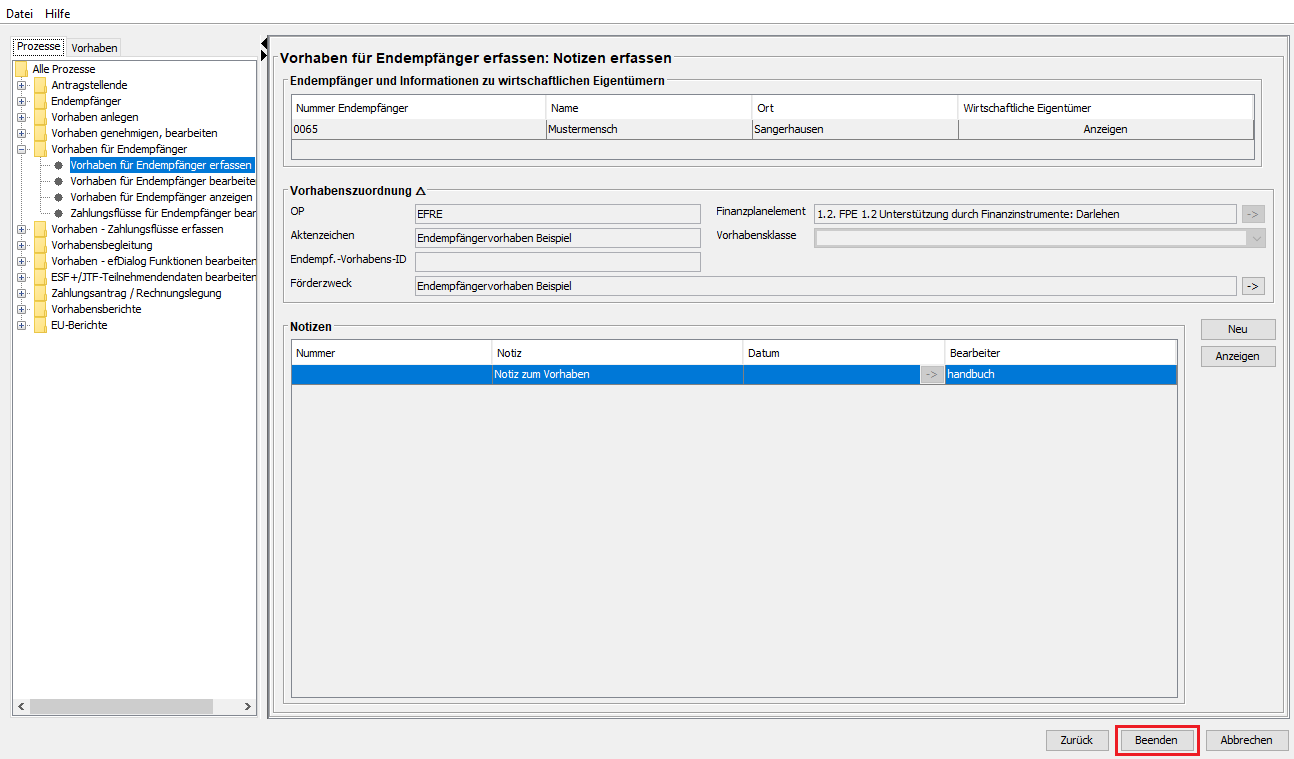Expand Vorhaben genehmigen, bearbeiten node
1294x759 pixels.
coord(21,133)
